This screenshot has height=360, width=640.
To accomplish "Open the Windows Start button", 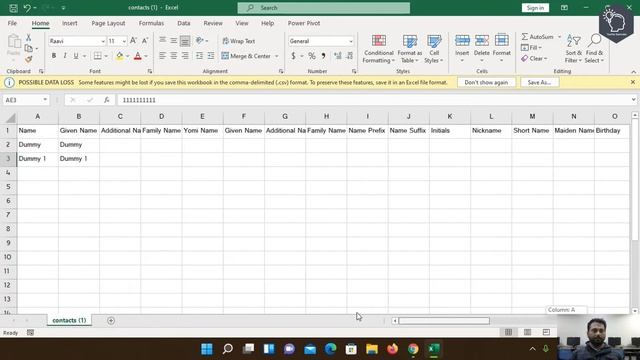I will point(207,349).
